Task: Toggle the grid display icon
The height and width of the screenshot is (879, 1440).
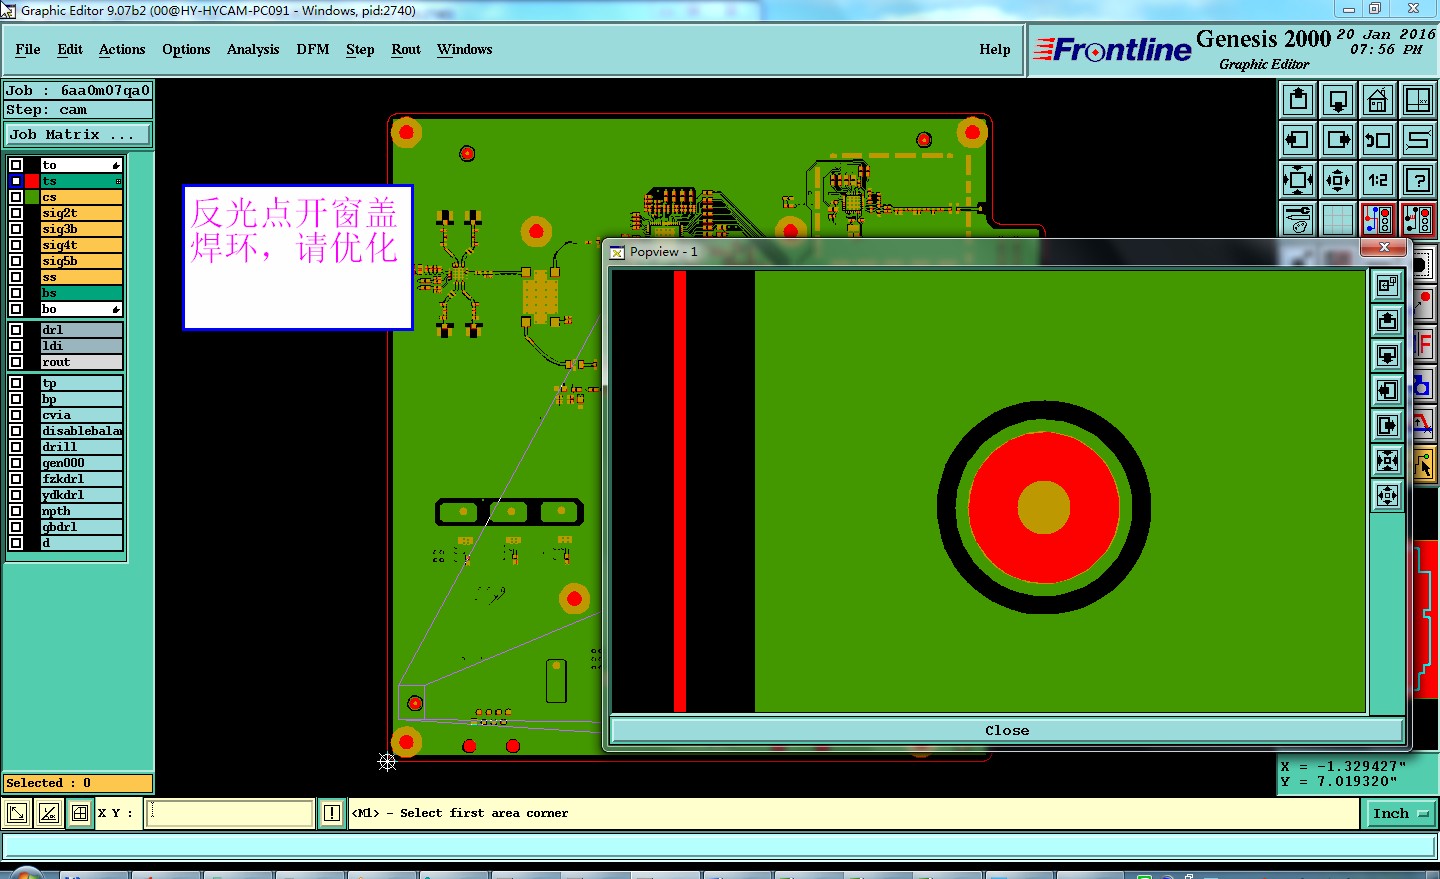Action: click(1338, 220)
